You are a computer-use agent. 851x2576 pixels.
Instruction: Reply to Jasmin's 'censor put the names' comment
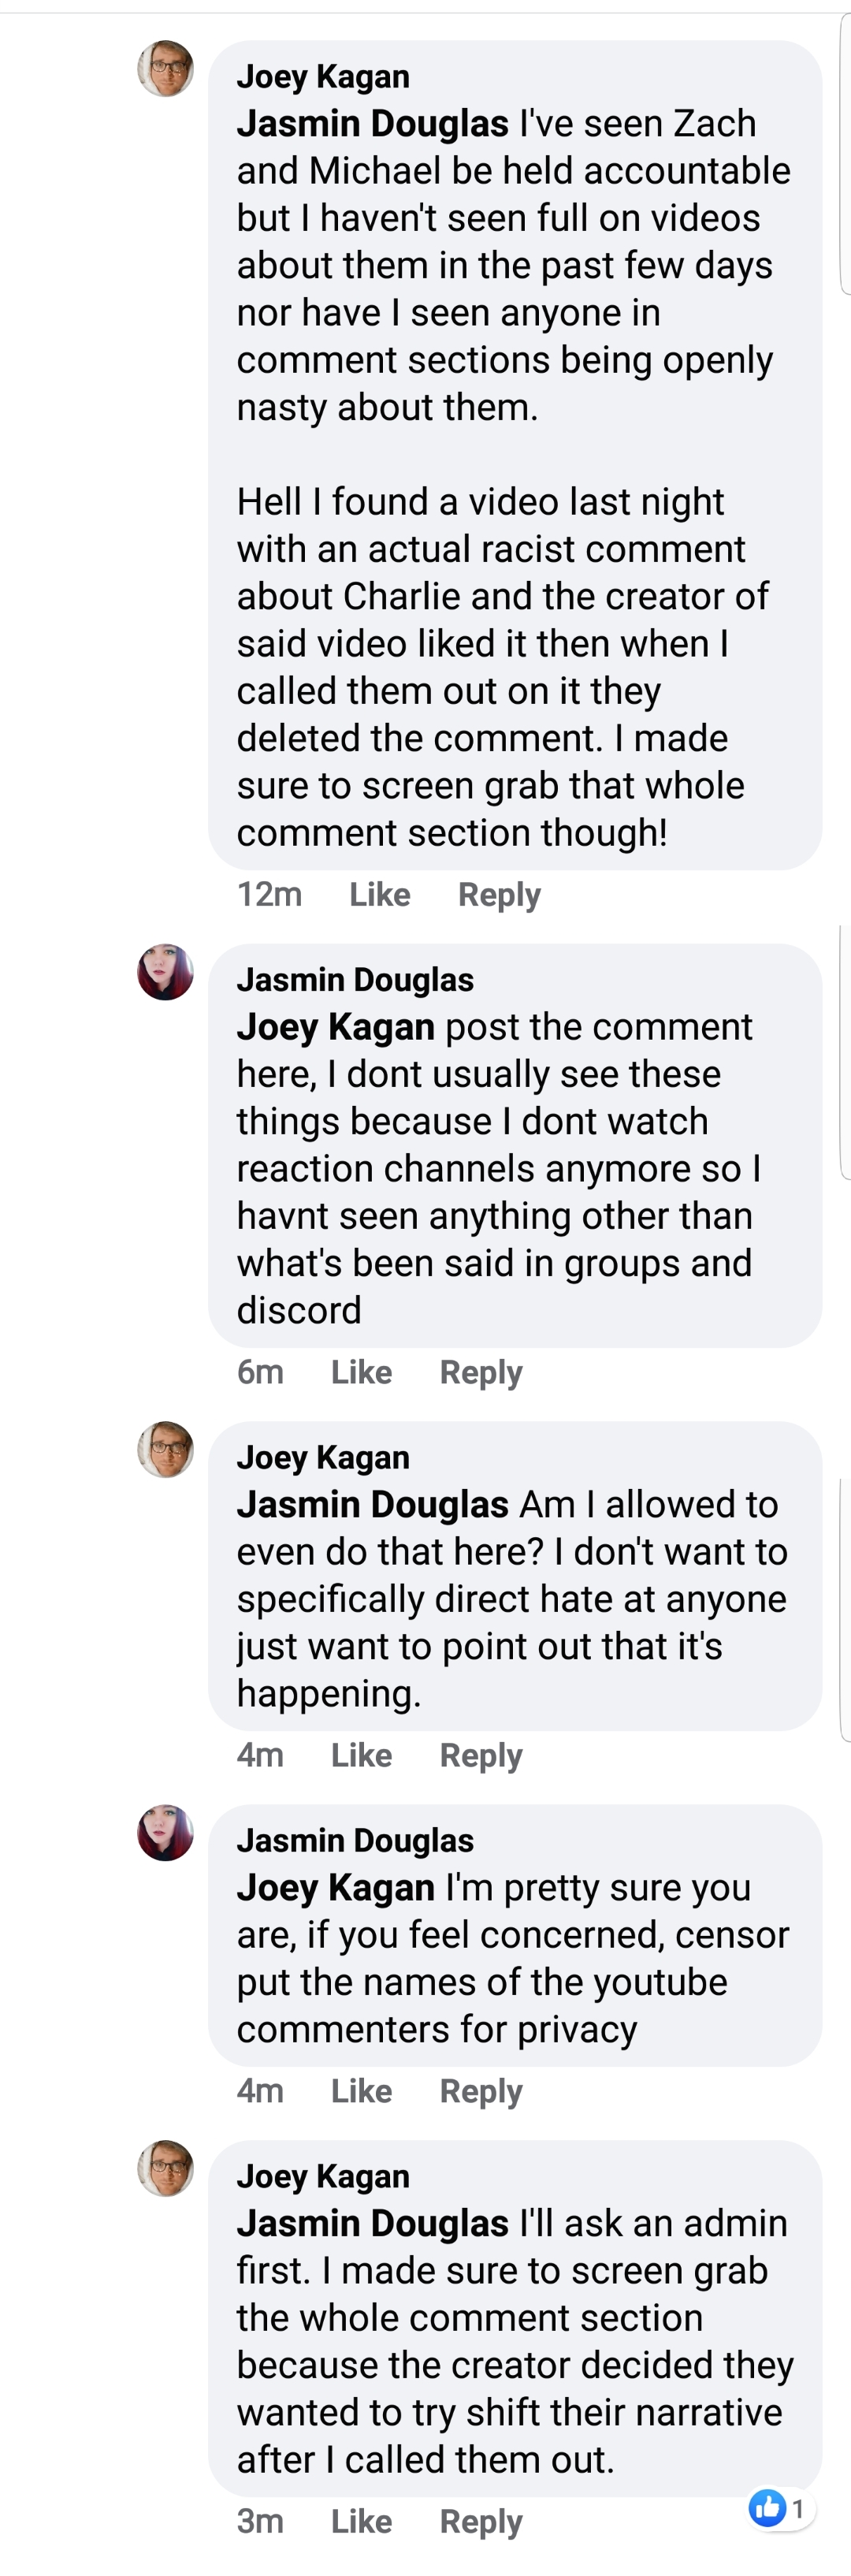pos(481,2092)
